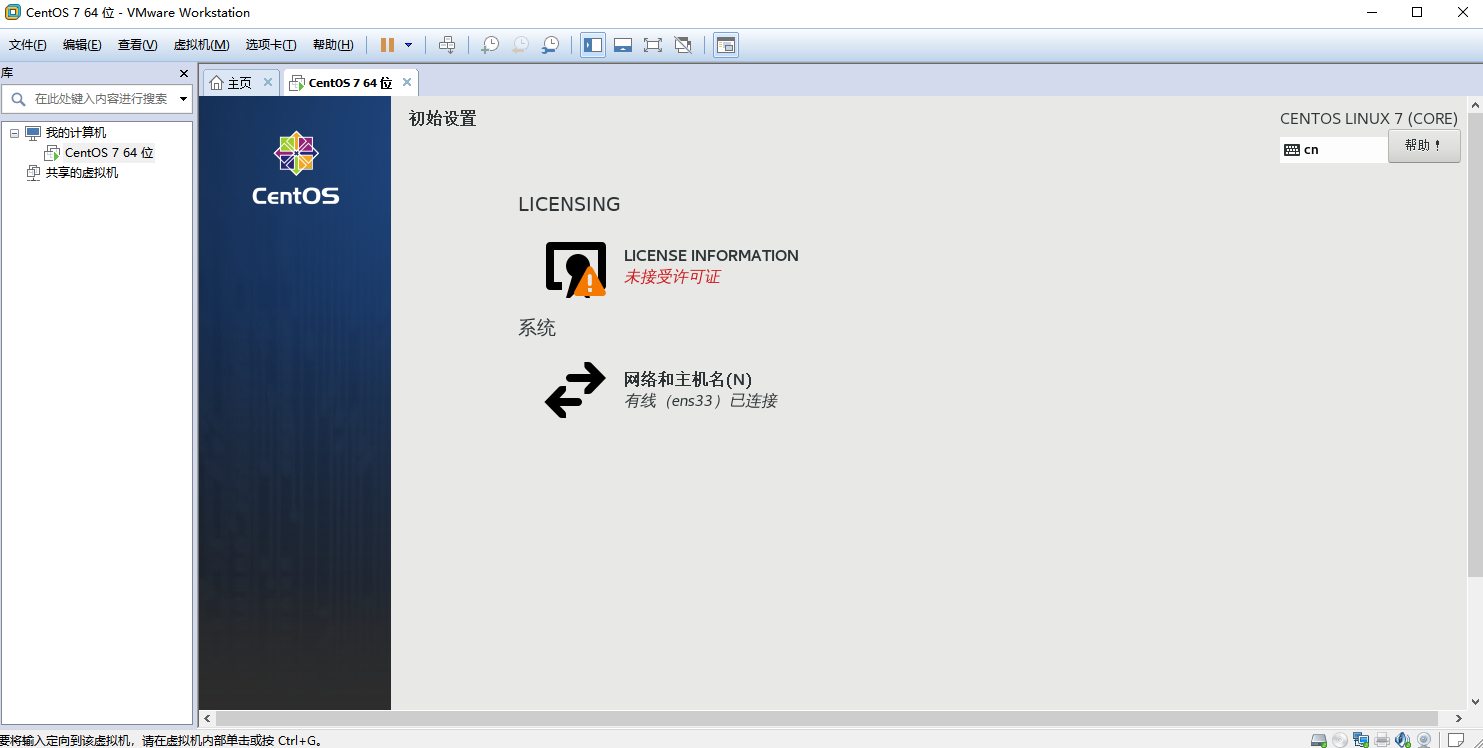Click the CD/DVD status icon
This screenshot has width=1483, height=748.
click(1339, 740)
